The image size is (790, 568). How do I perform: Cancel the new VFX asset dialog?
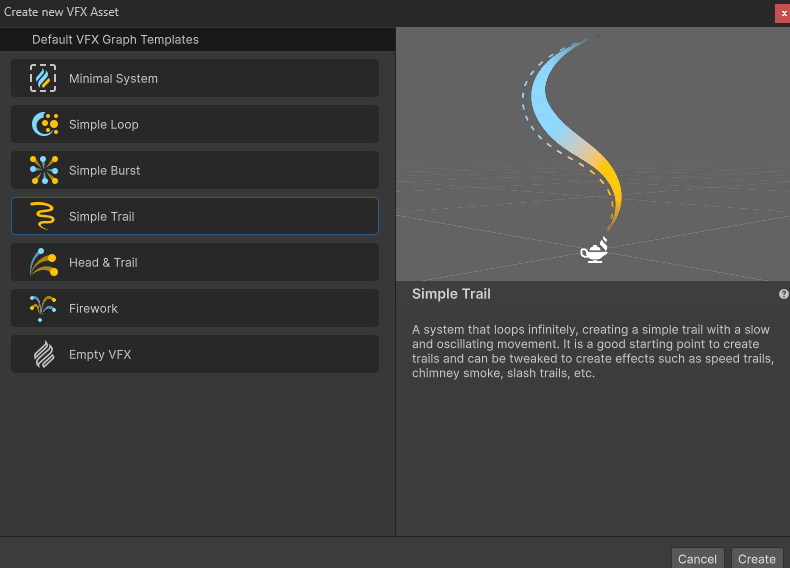697,558
